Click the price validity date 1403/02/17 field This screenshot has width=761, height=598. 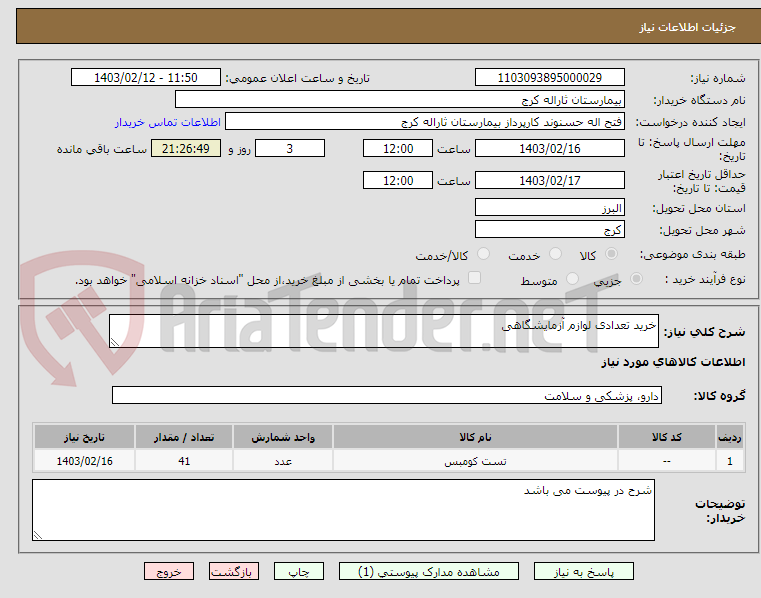(549, 180)
